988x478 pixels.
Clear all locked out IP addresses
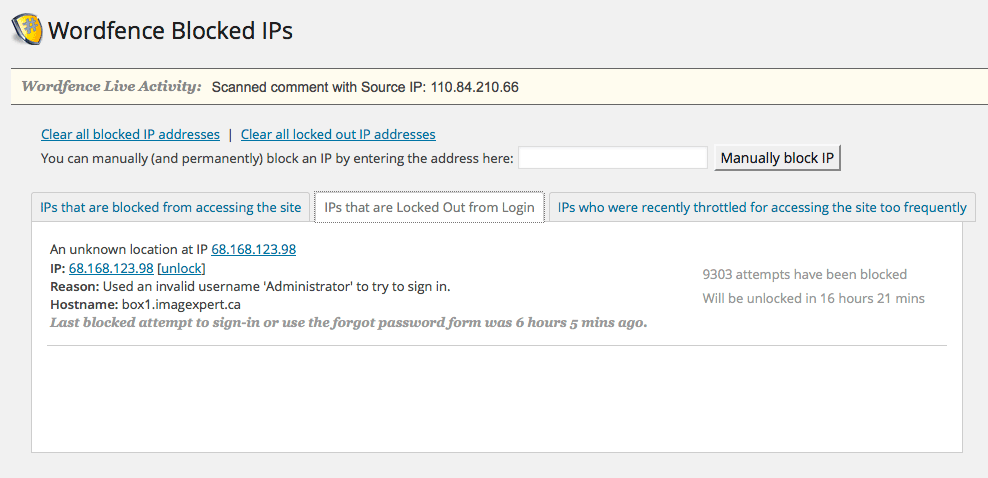[338, 134]
